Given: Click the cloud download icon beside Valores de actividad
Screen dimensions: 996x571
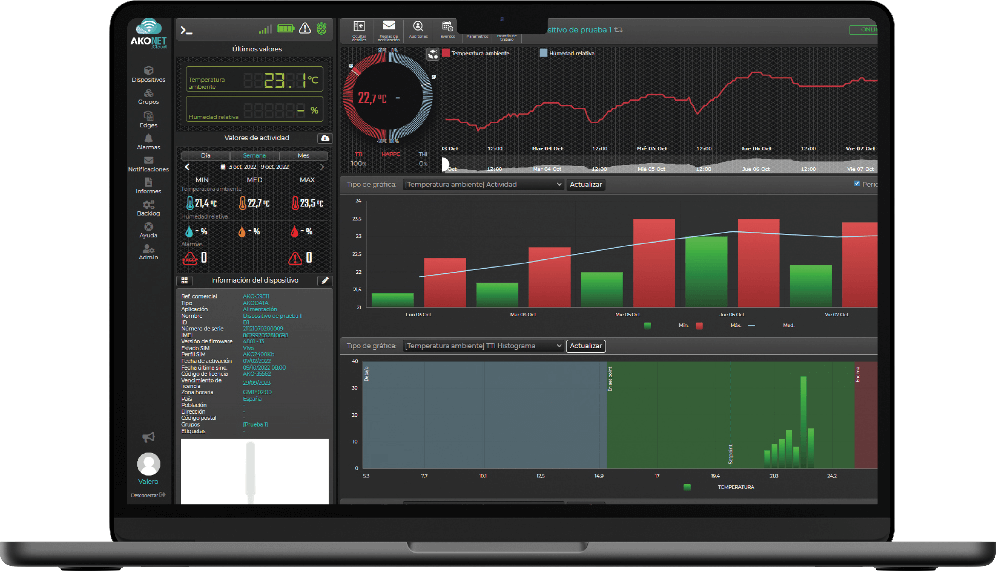Looking at the screenshot, I should pos(325,138).
